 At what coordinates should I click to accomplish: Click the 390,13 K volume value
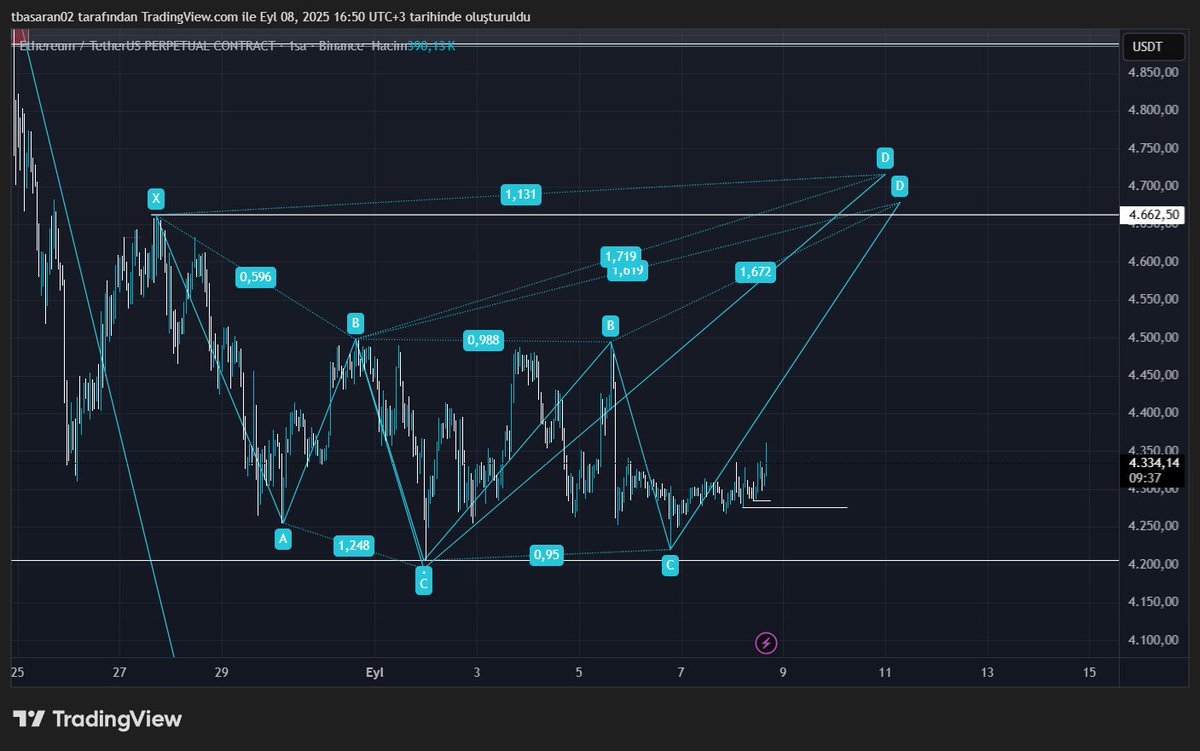(x=431, y=46)
